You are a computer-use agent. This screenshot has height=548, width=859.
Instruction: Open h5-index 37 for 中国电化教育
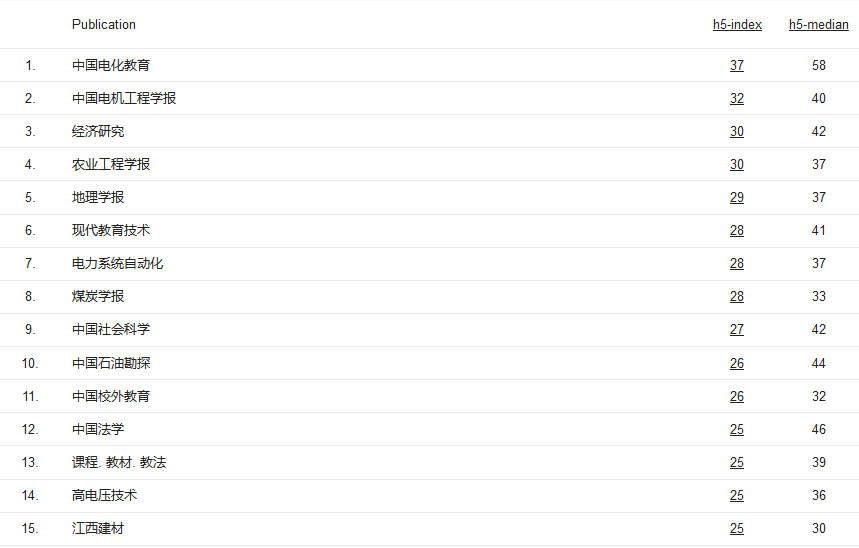point(737,66)
